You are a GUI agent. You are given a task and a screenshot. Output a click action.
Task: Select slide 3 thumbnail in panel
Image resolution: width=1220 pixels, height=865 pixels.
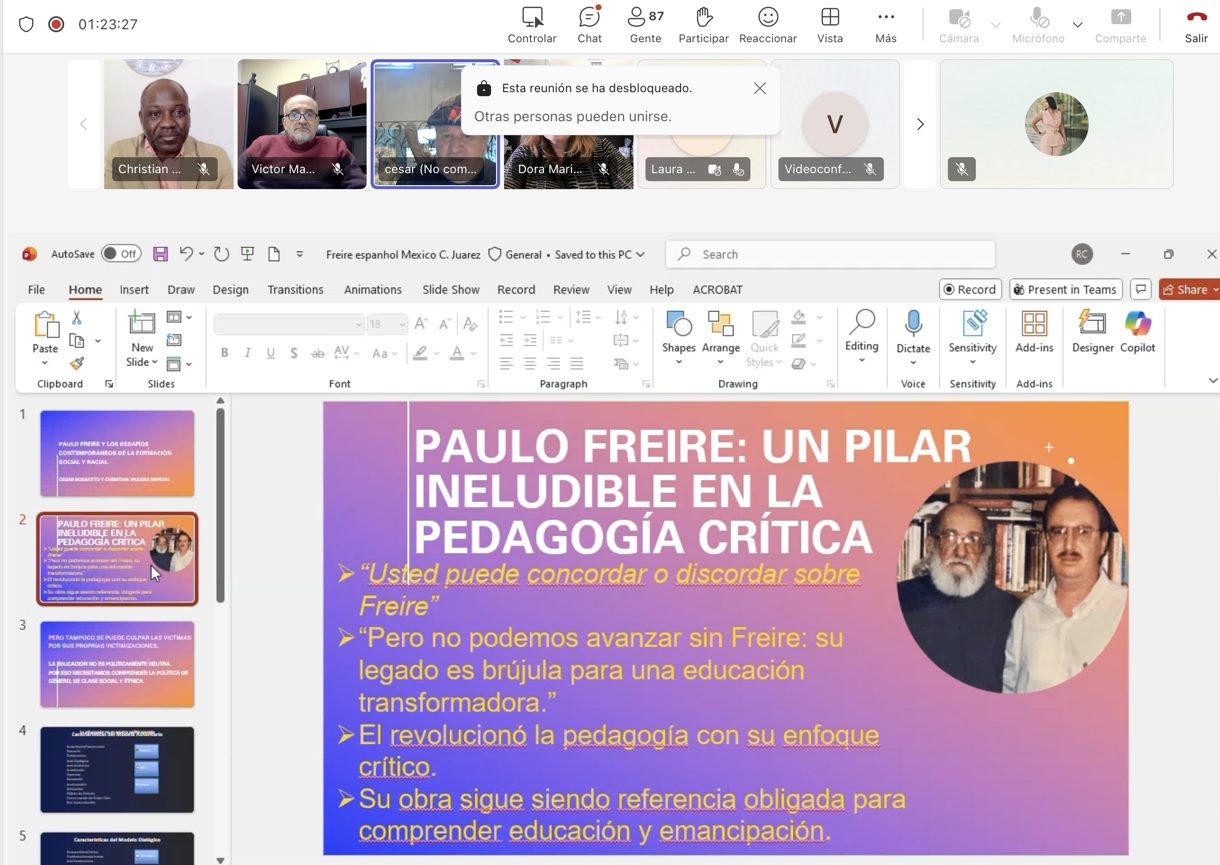click(117, 664)
